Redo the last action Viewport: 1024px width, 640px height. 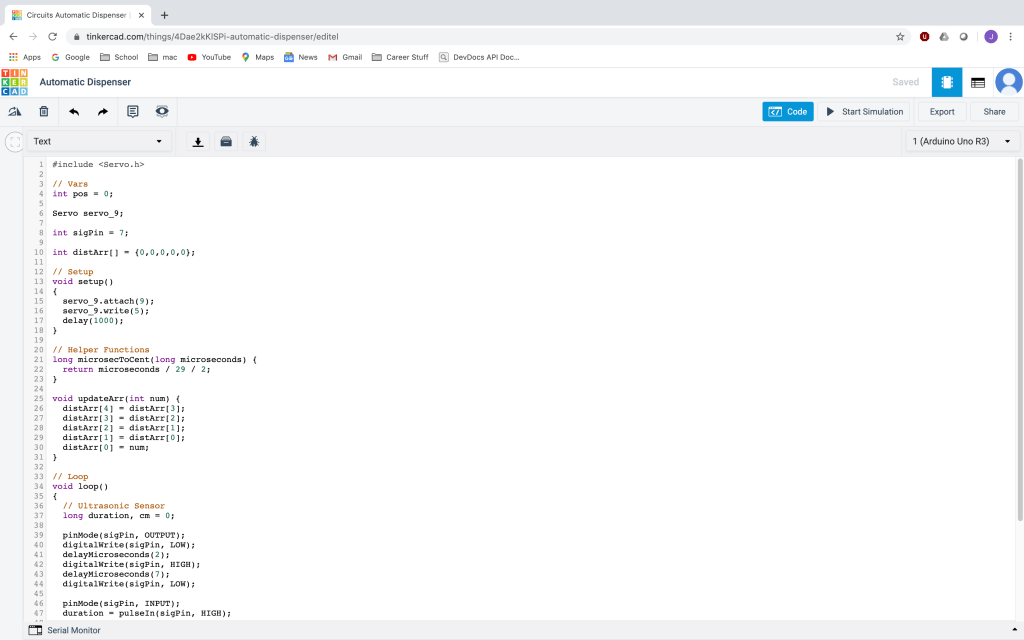[x=102, y=112]
